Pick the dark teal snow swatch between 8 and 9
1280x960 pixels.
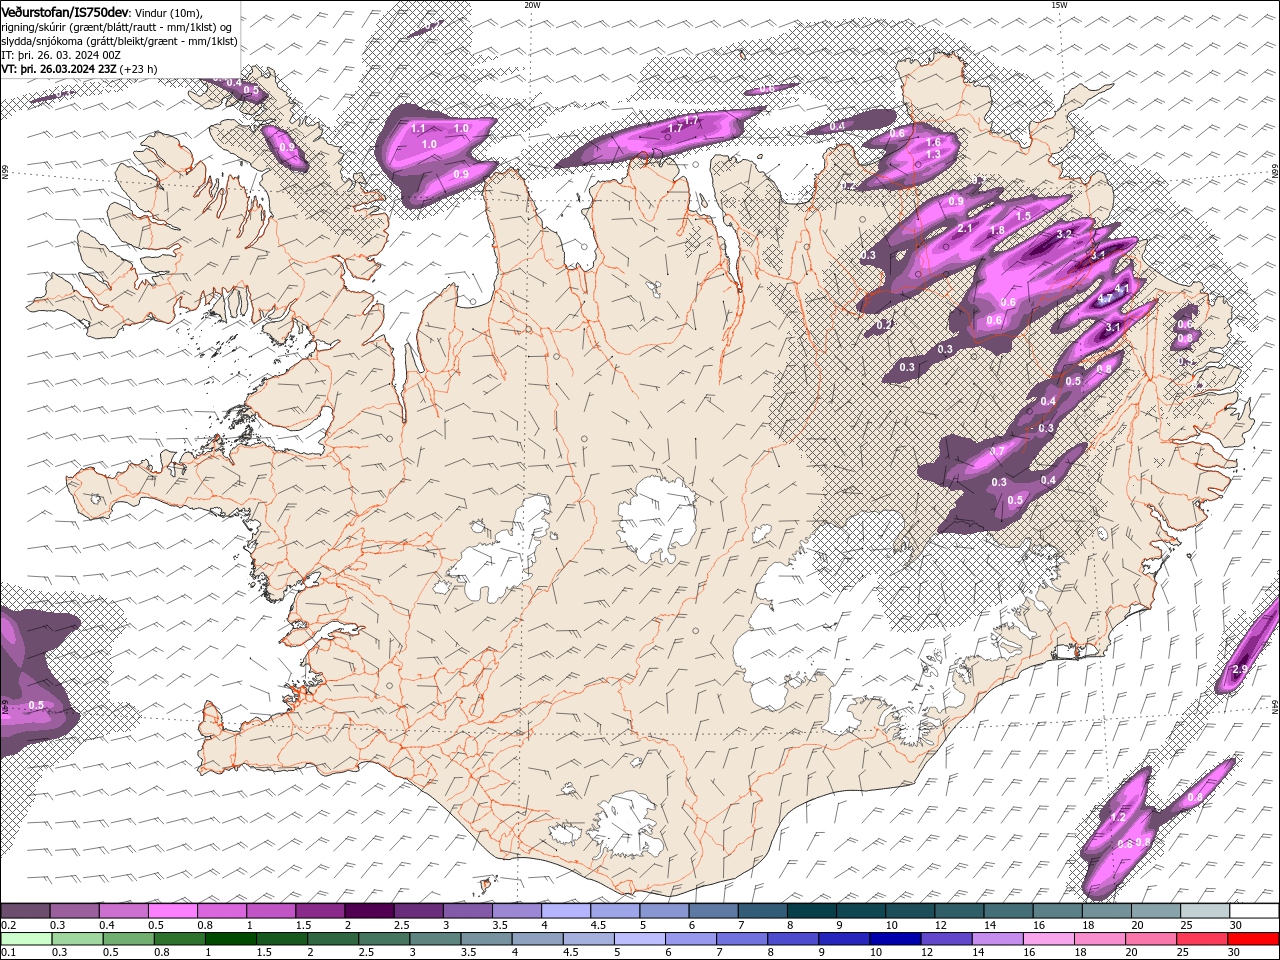pyautogui.click(x=811, y=911)
